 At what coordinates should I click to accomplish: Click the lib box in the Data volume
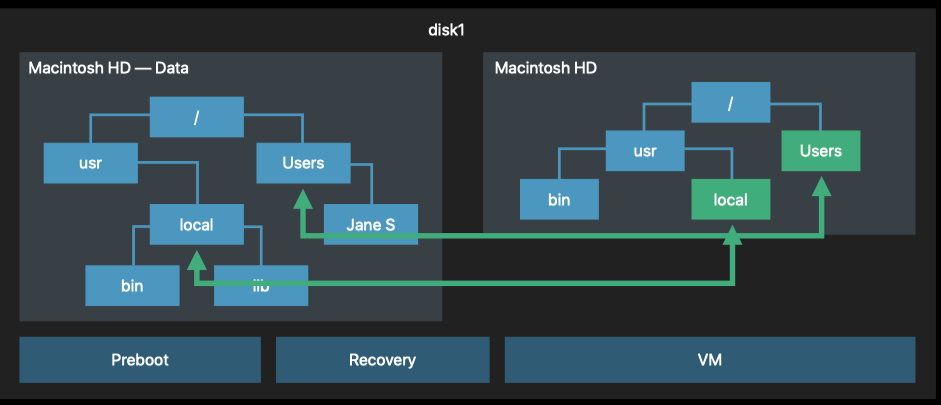261,286
